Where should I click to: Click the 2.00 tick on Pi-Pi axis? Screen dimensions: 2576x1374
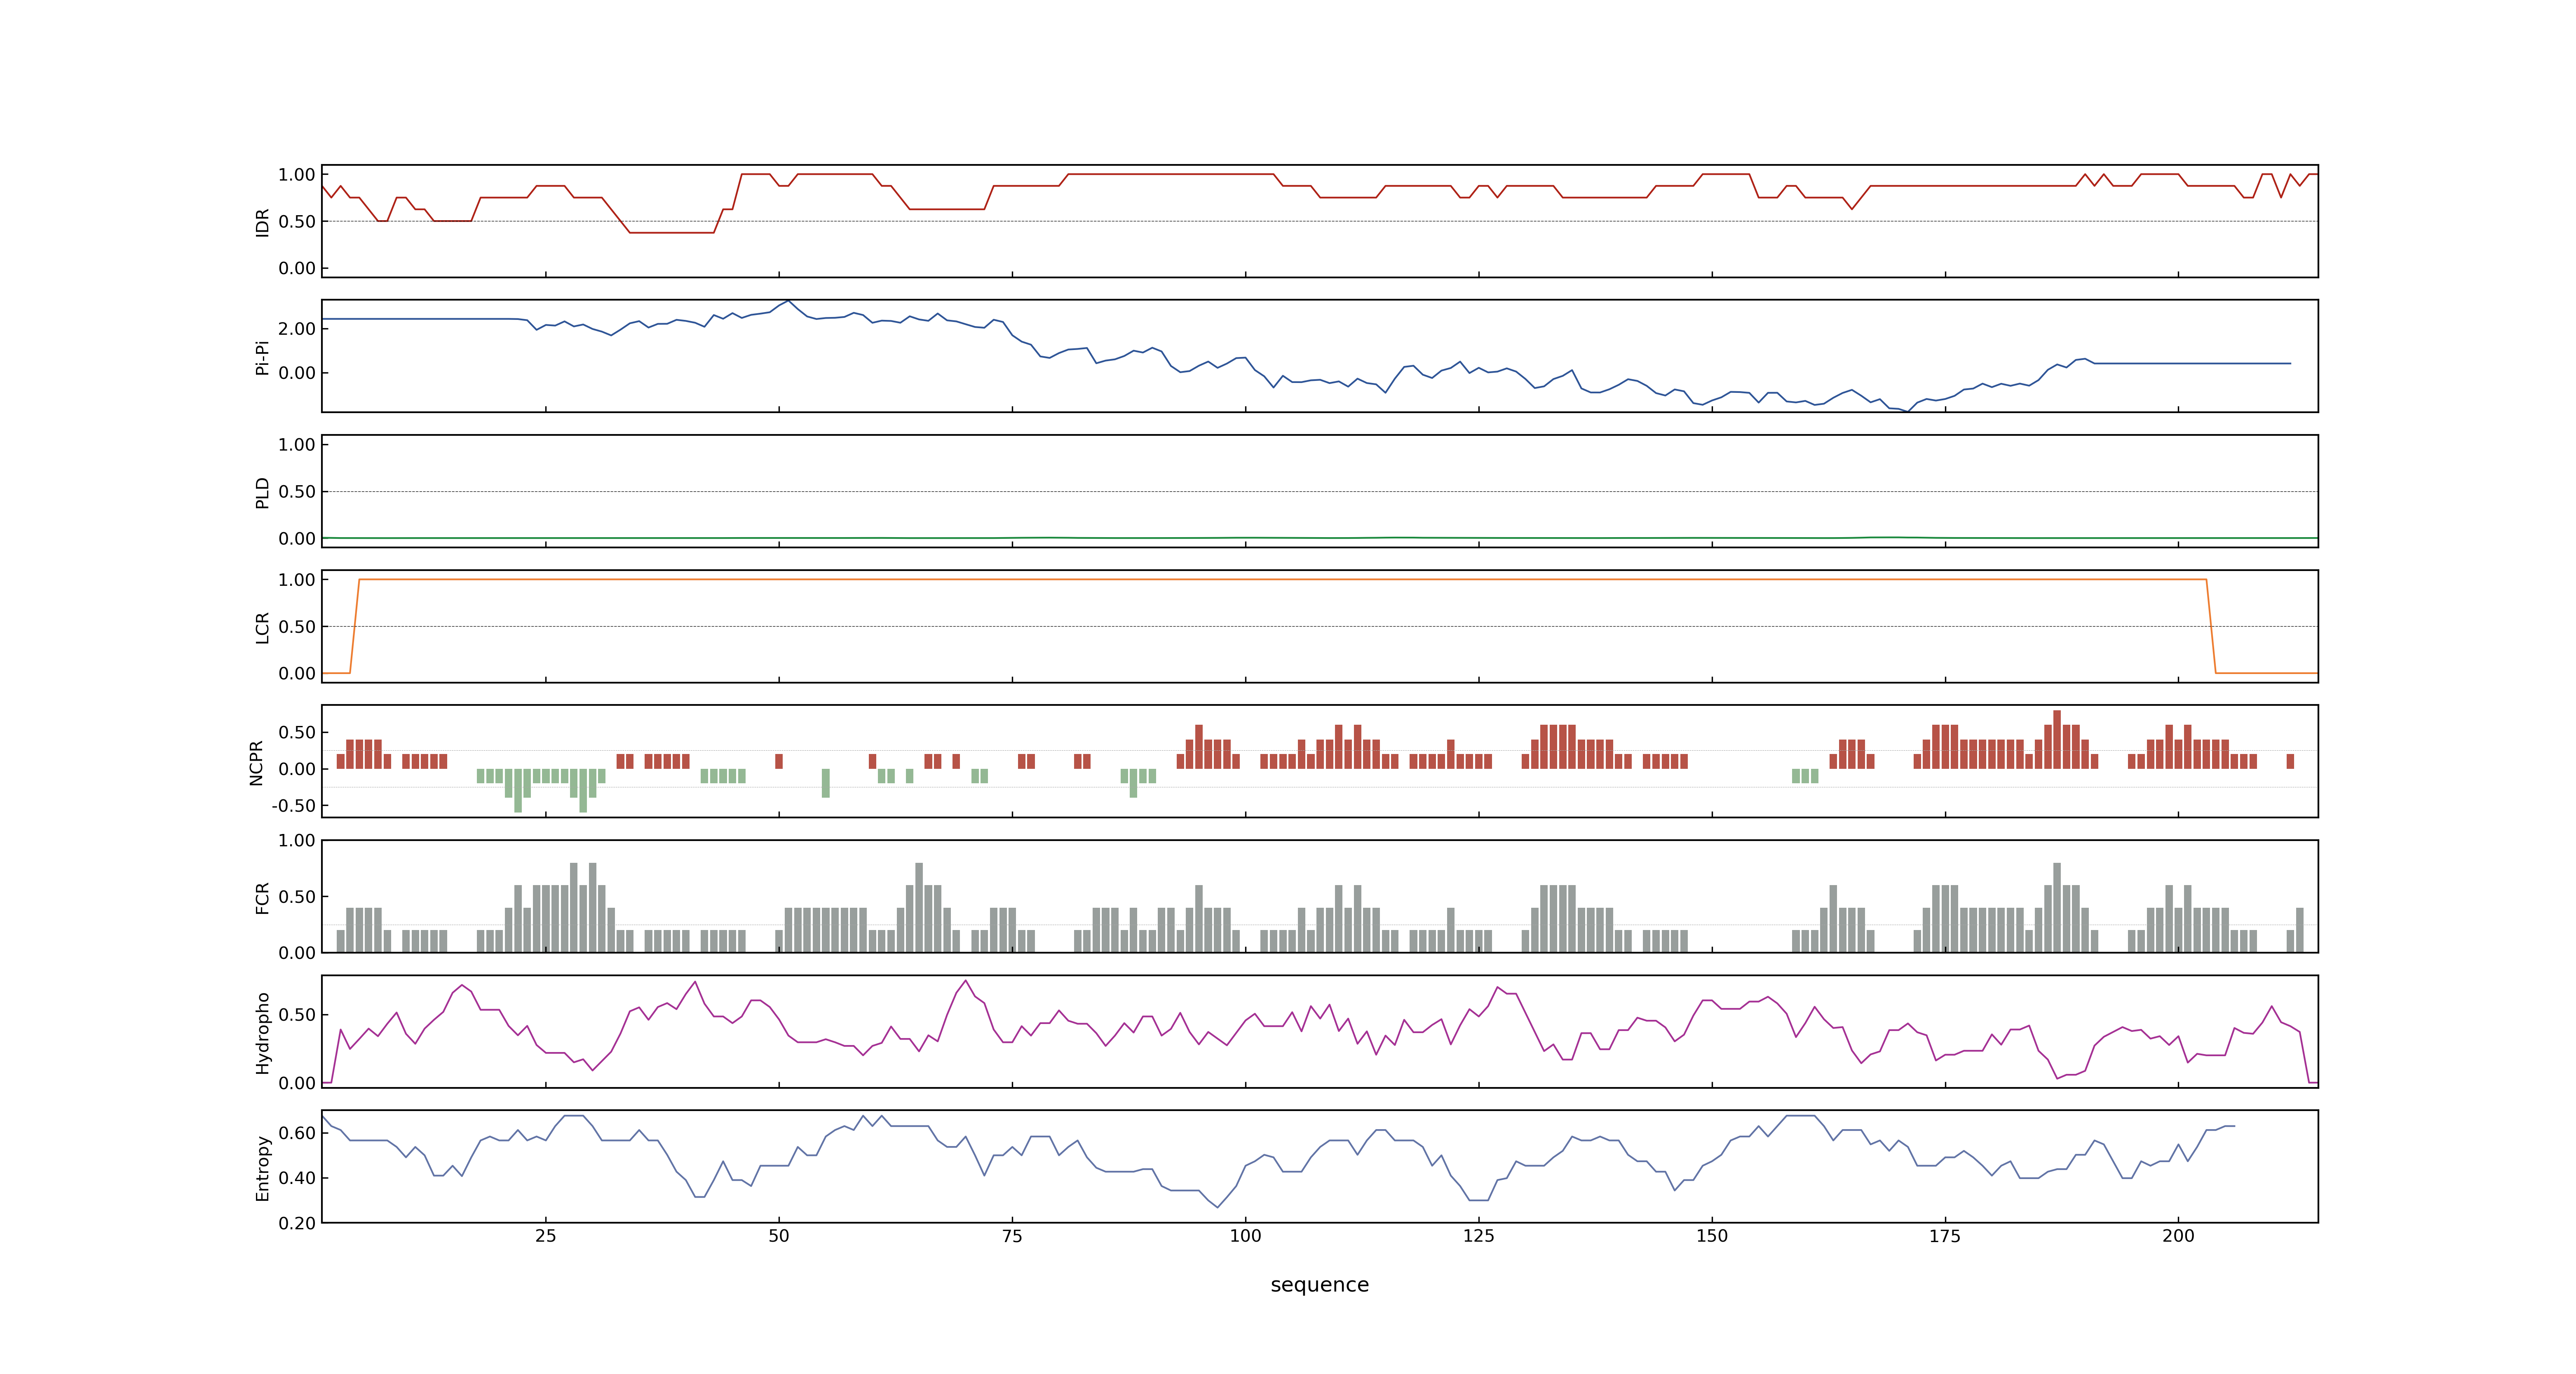tap(297, 329)
